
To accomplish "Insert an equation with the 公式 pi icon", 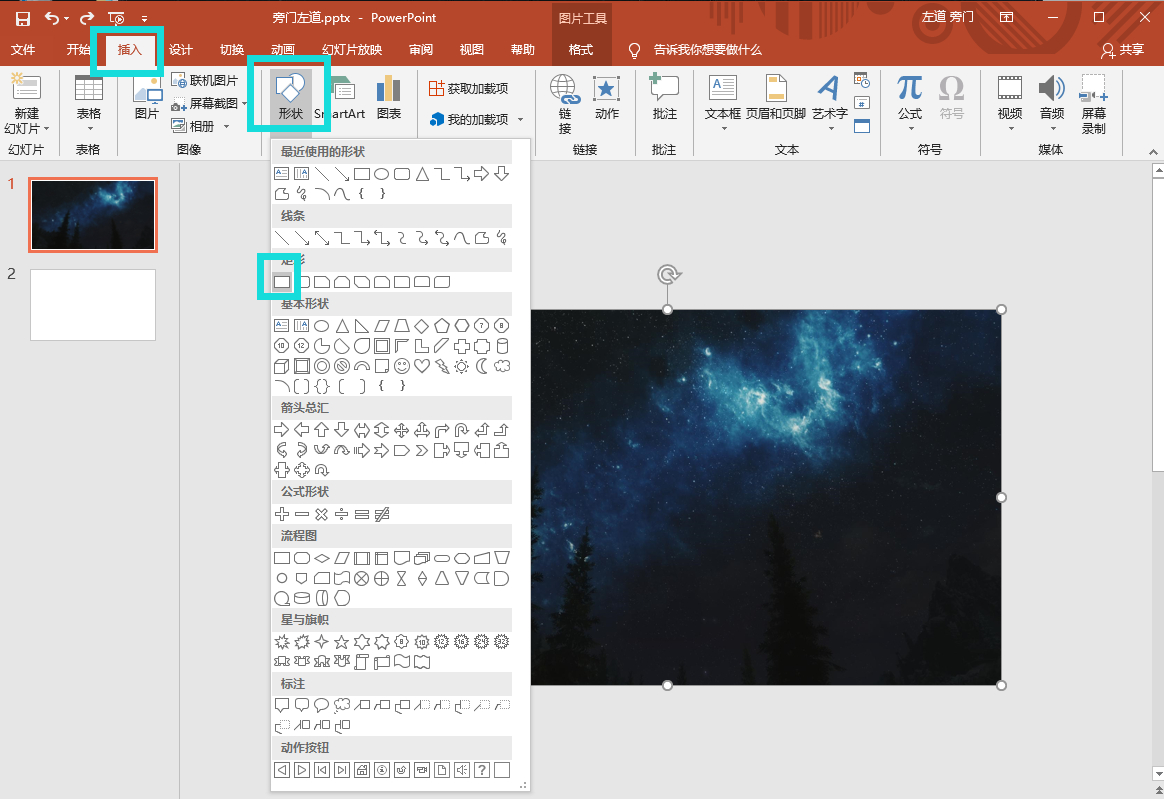I will pos(909,97).
